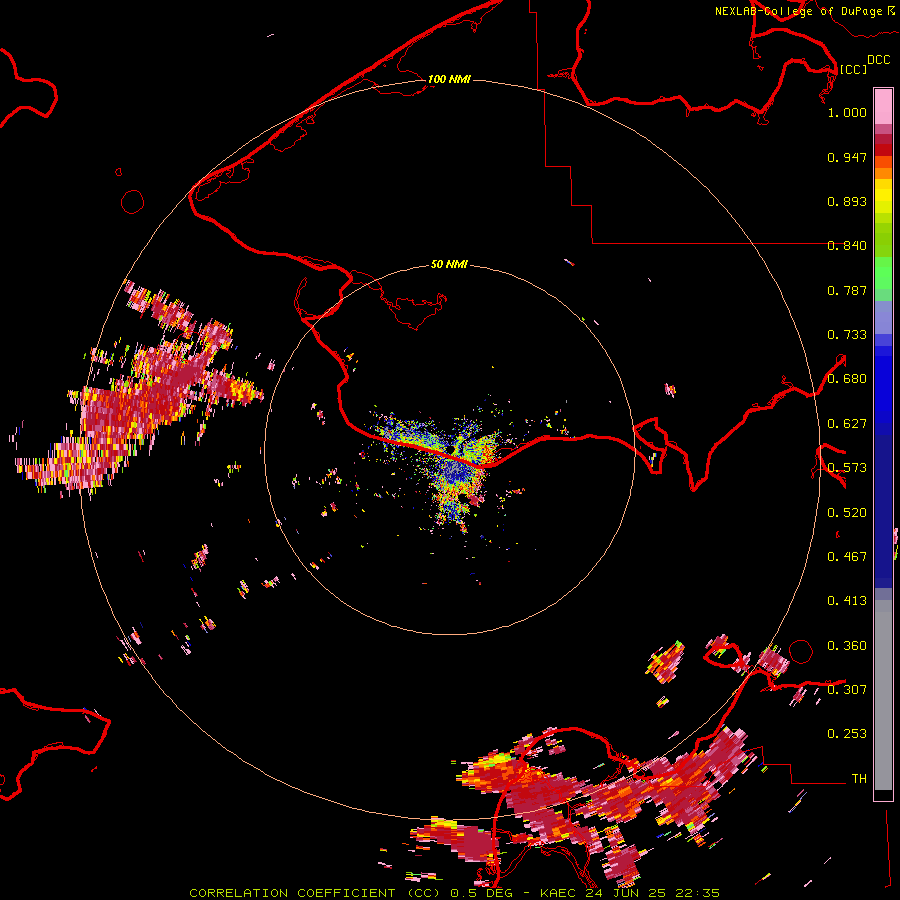This screenshot has width=900, height=900.
Task: Click the 24 JUN 25 22:35 timestamp
Action: 653,893
